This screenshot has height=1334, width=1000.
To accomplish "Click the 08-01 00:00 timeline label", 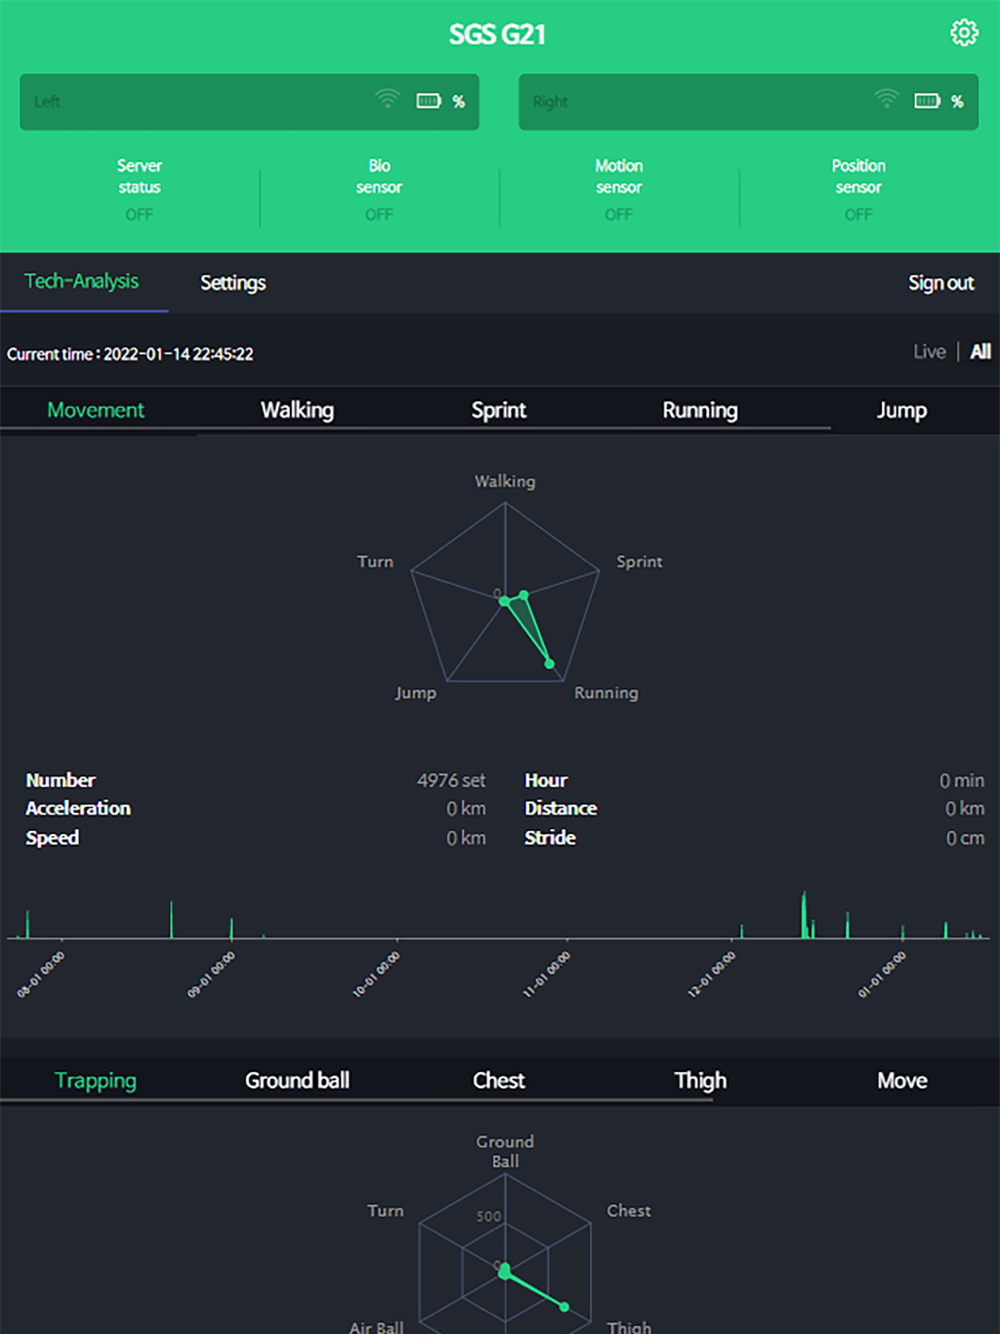I will (41, 975).
